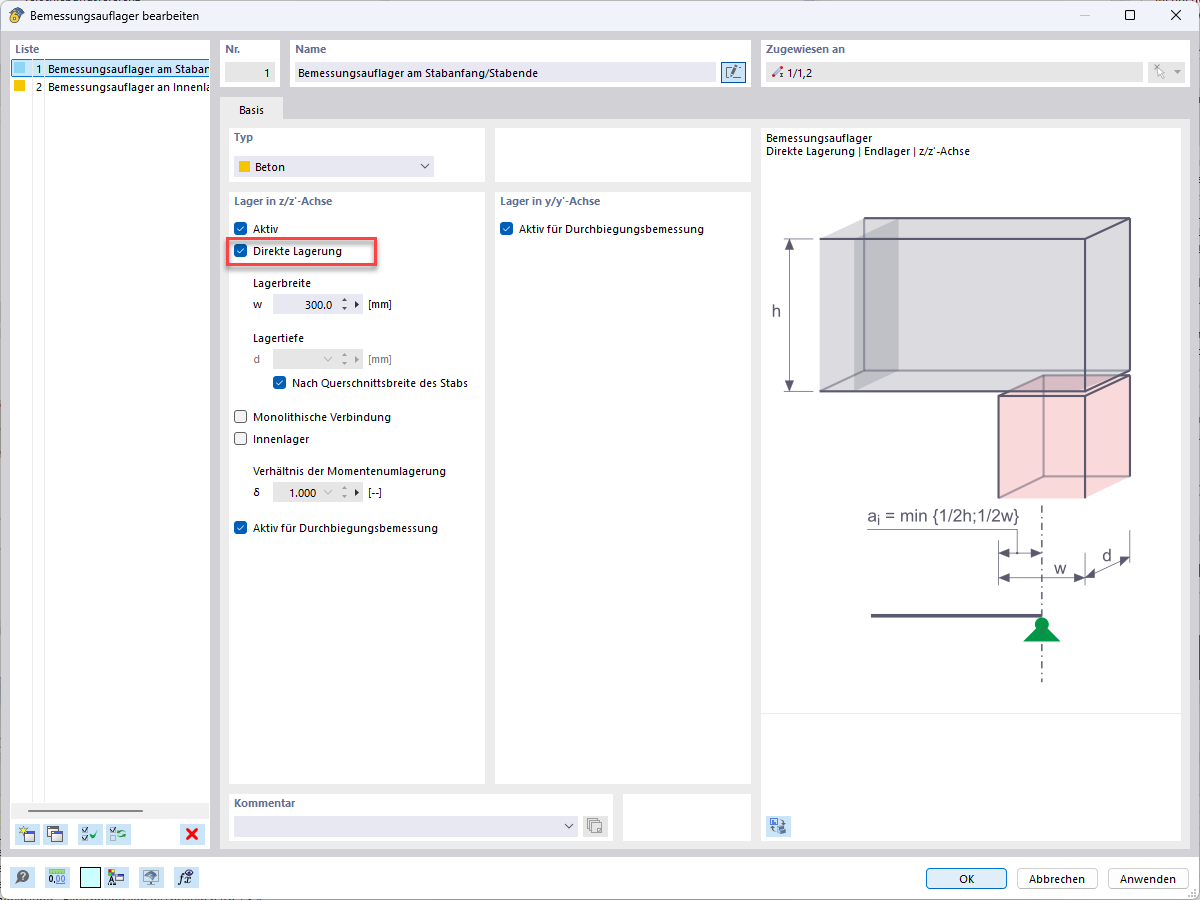Open the fx formula visibility icon
The image size is (1200, 900).
pyautogui.click(x=186, y=877)
